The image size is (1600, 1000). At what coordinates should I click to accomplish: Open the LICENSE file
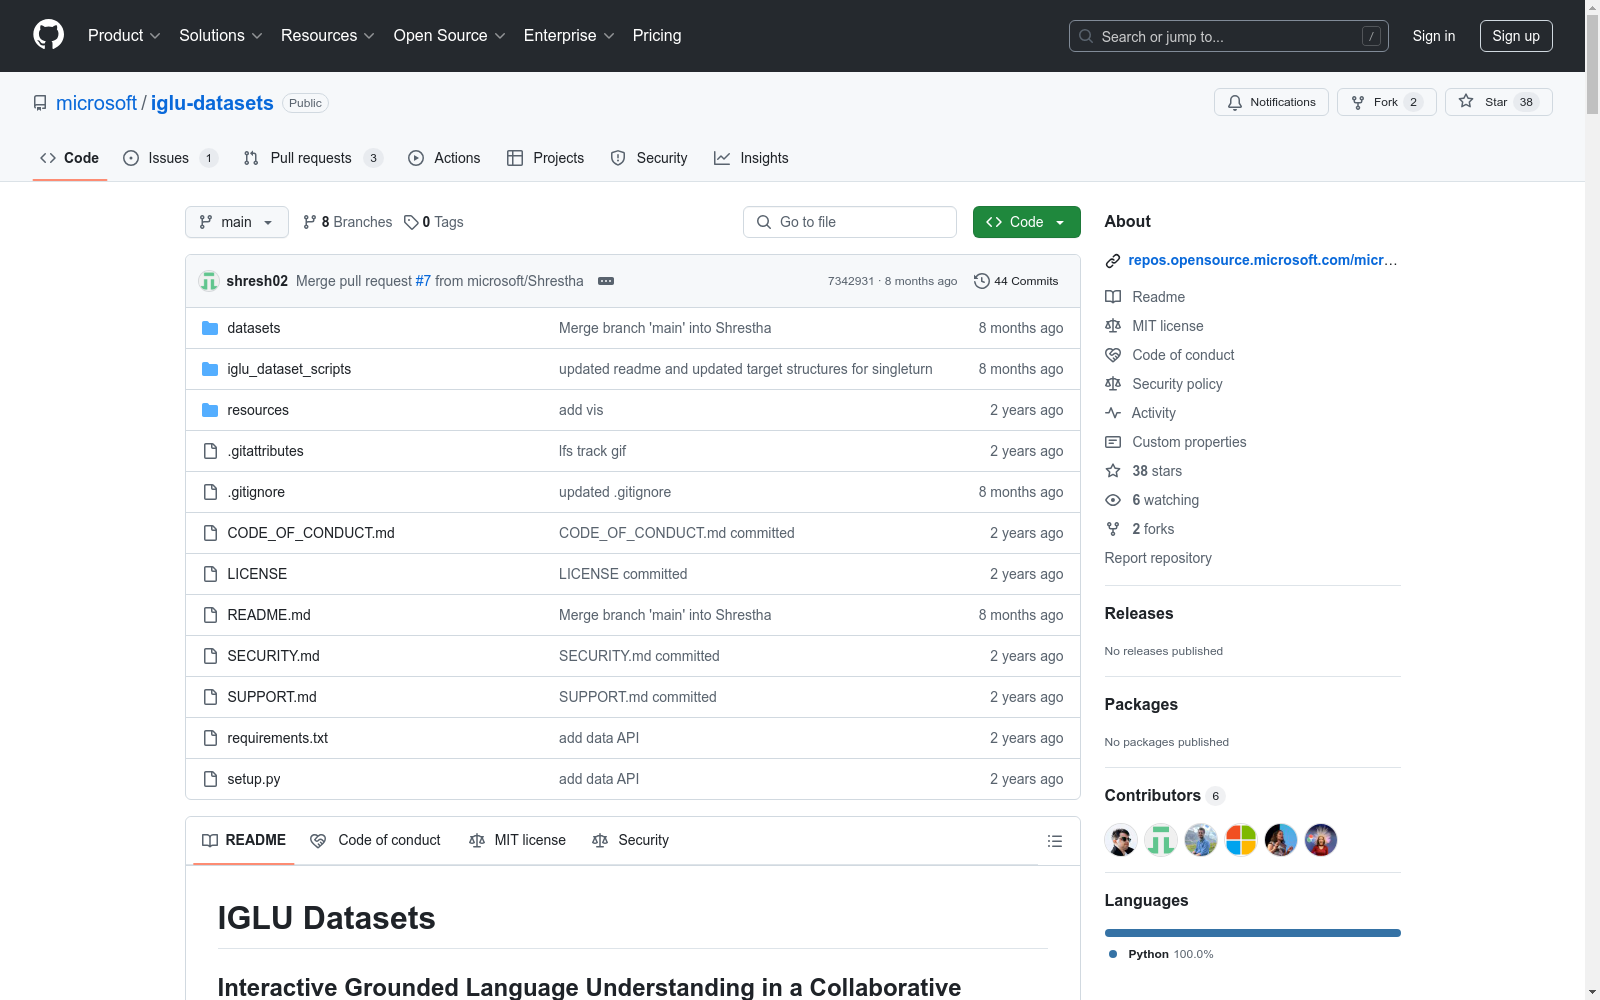[x=257, y=574]
